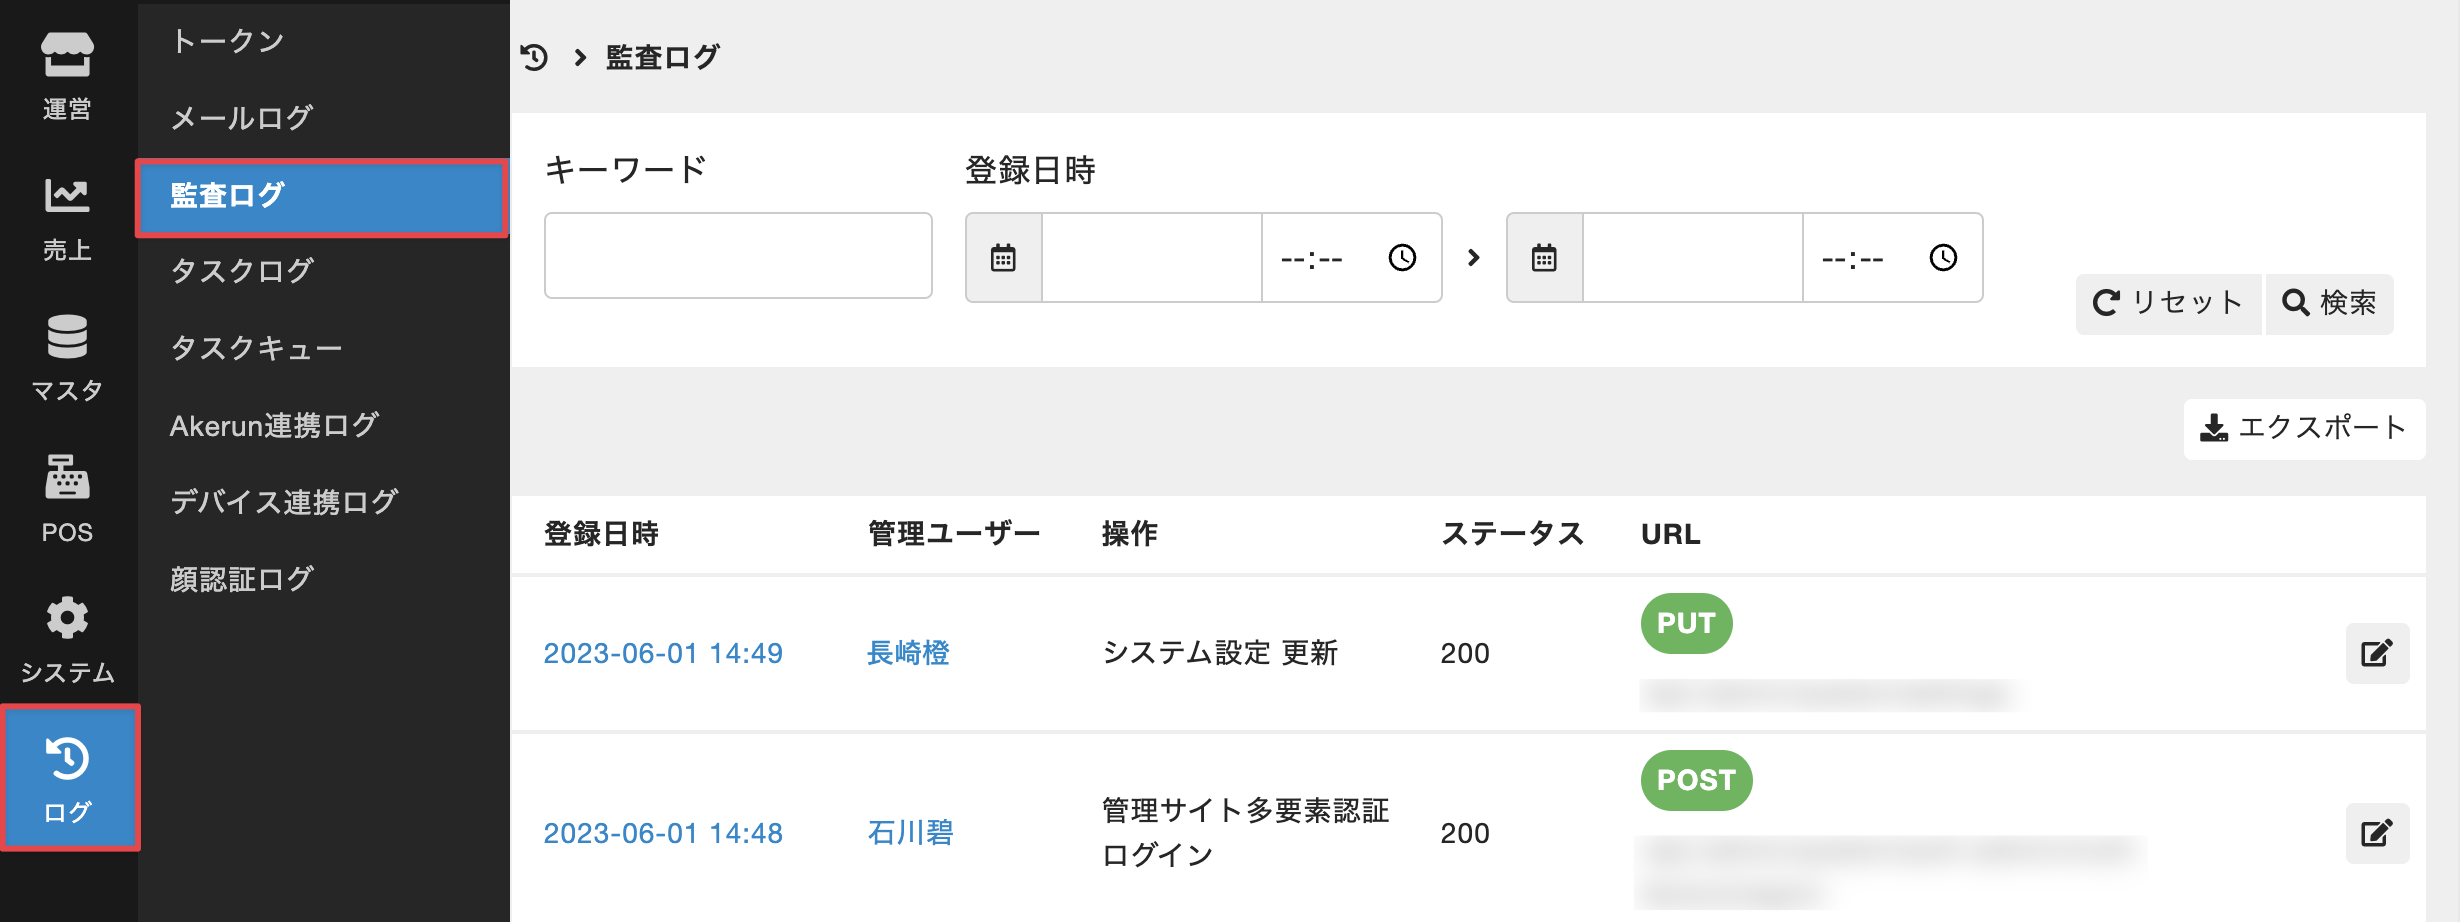2460x922 pixels.
Task: Click the エクスポート export button
Action: pos(2303,428)
